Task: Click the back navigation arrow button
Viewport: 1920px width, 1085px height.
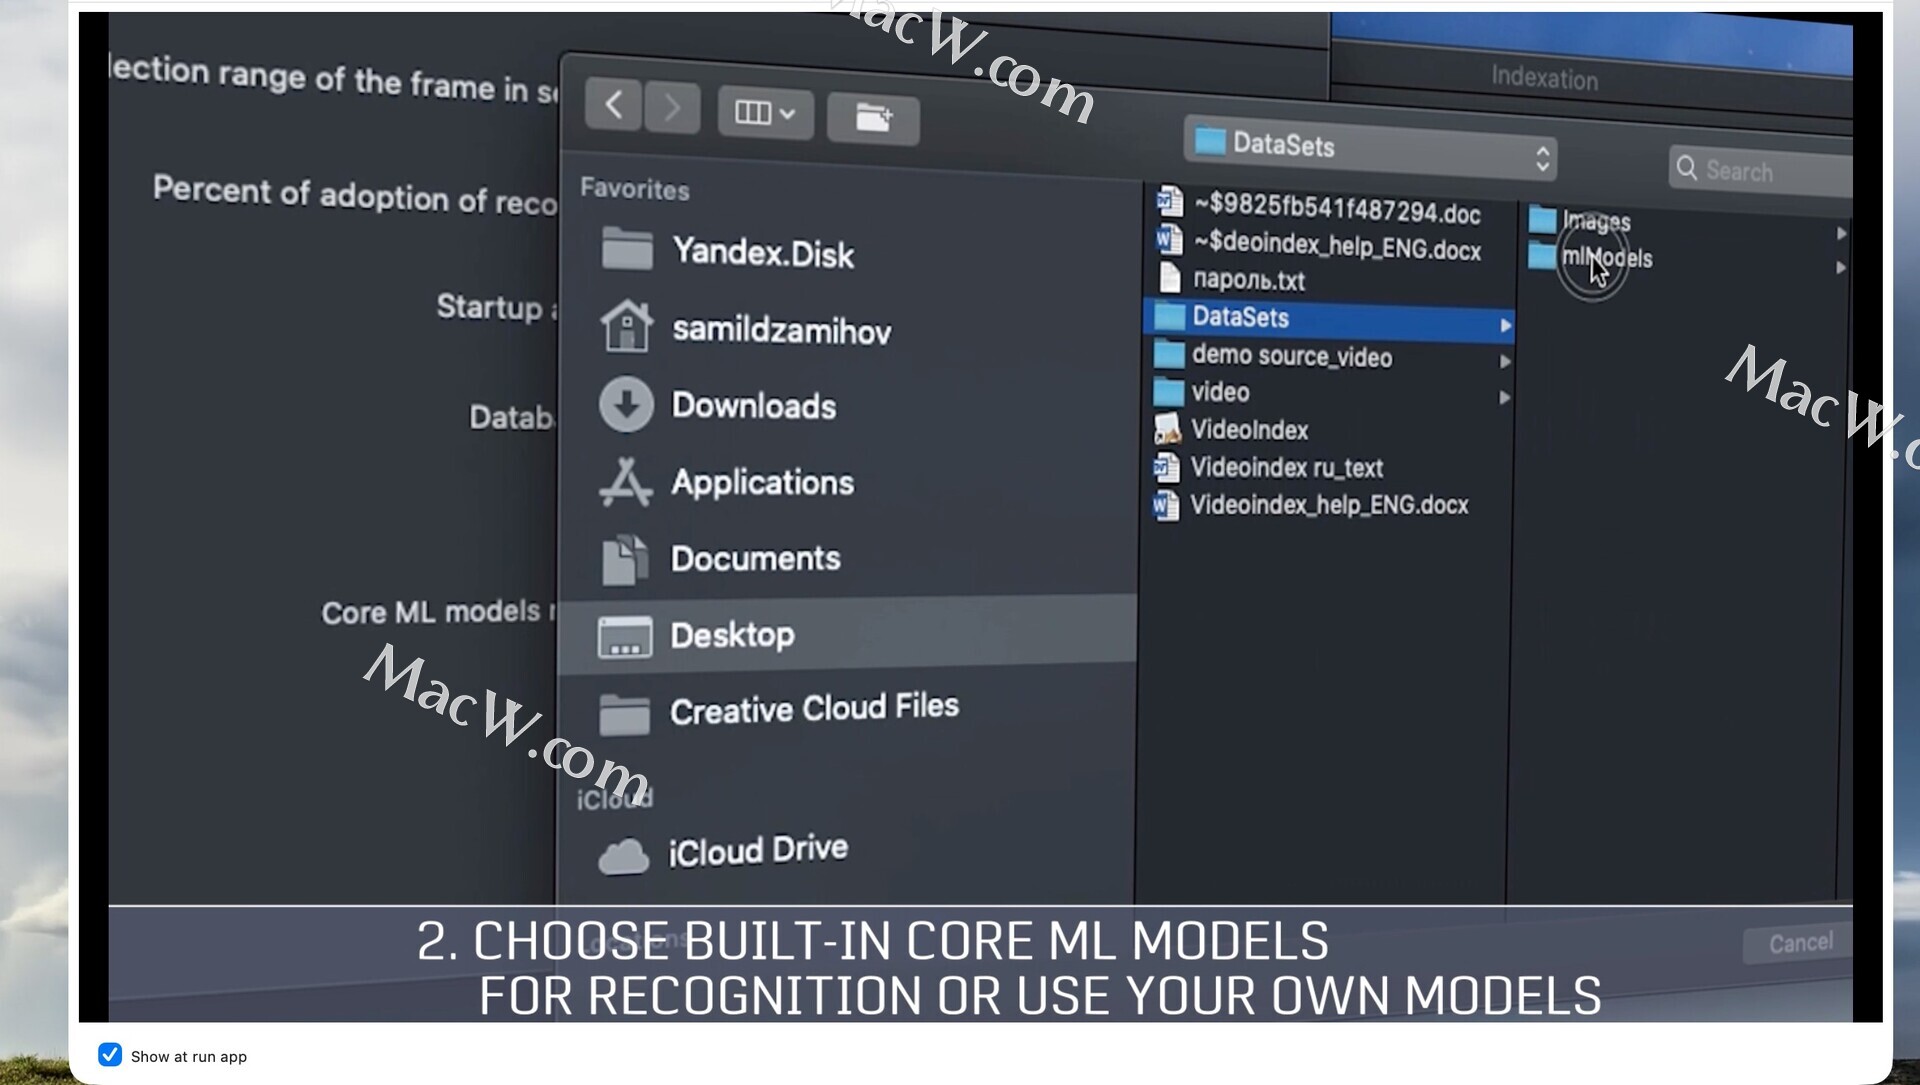Action: click(613, 104)
